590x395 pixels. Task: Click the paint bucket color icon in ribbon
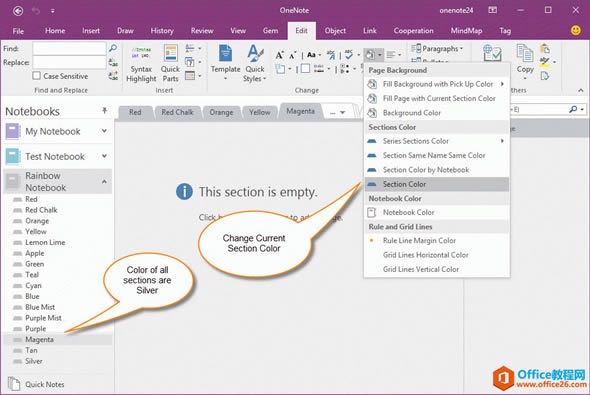(x=370, y=55)
